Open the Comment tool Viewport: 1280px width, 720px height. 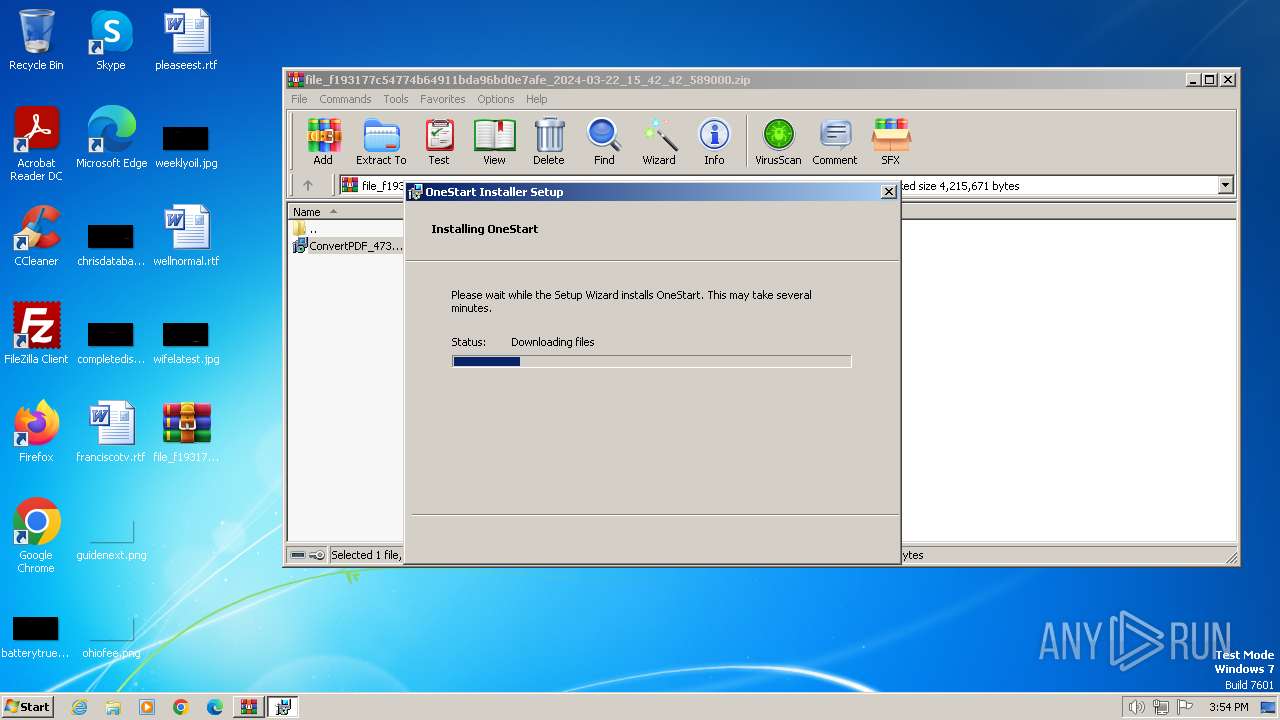pyautogui.click(x=835, y=141)
